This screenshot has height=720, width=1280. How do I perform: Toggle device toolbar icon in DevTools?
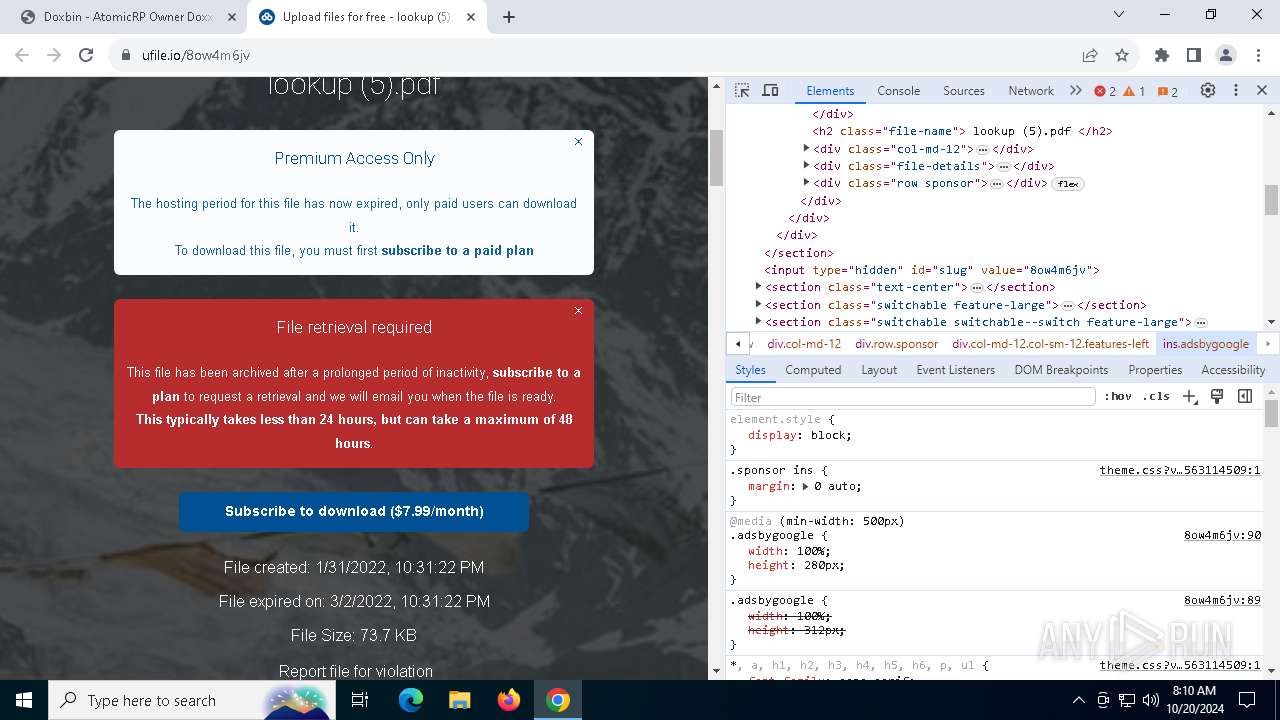[770, 90]
